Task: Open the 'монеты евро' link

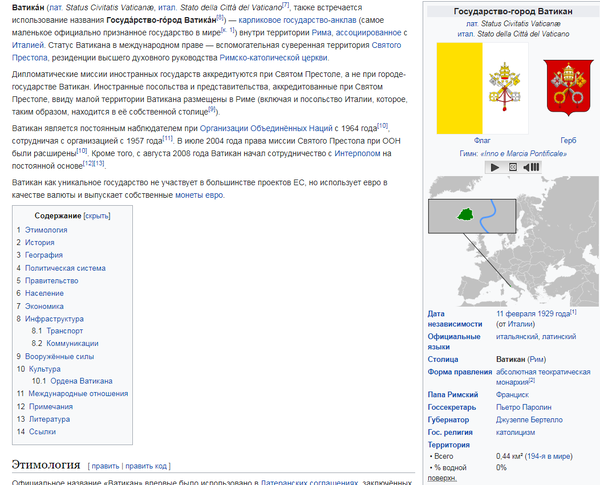Action: coord(199,195)
